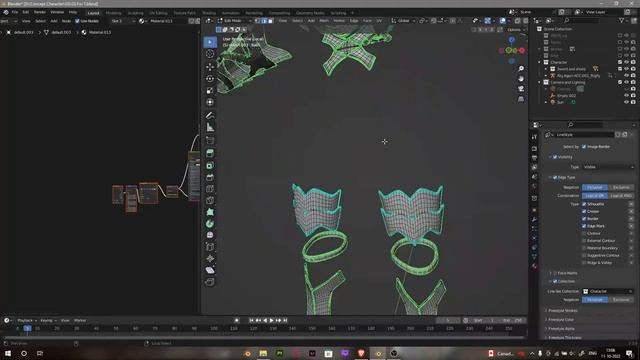Open the Mesh menu in viewport header
The image size is (640, 360).
[x=324, y=20]
